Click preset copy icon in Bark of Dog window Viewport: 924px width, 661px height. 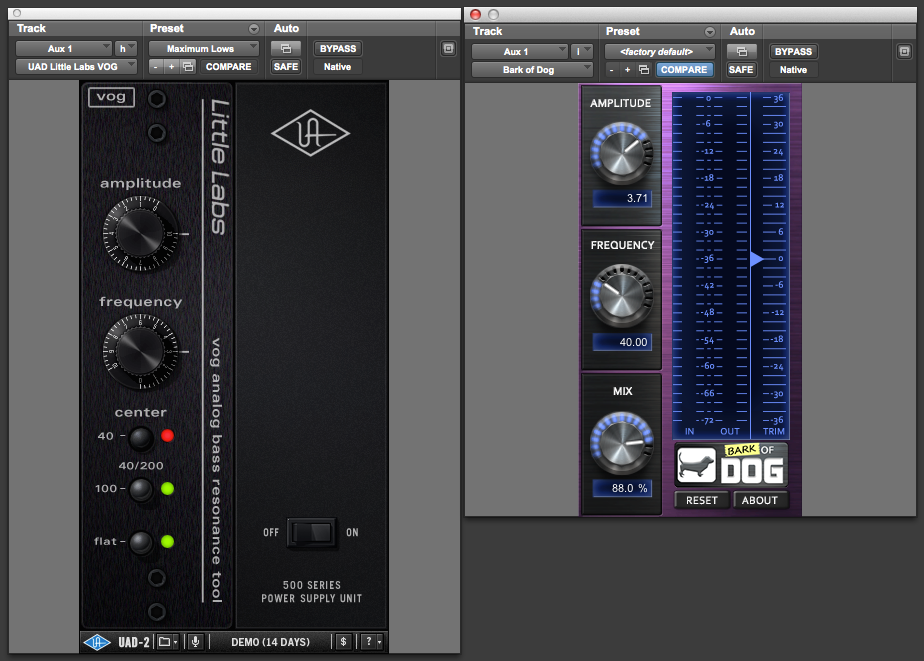click(644, 70)
